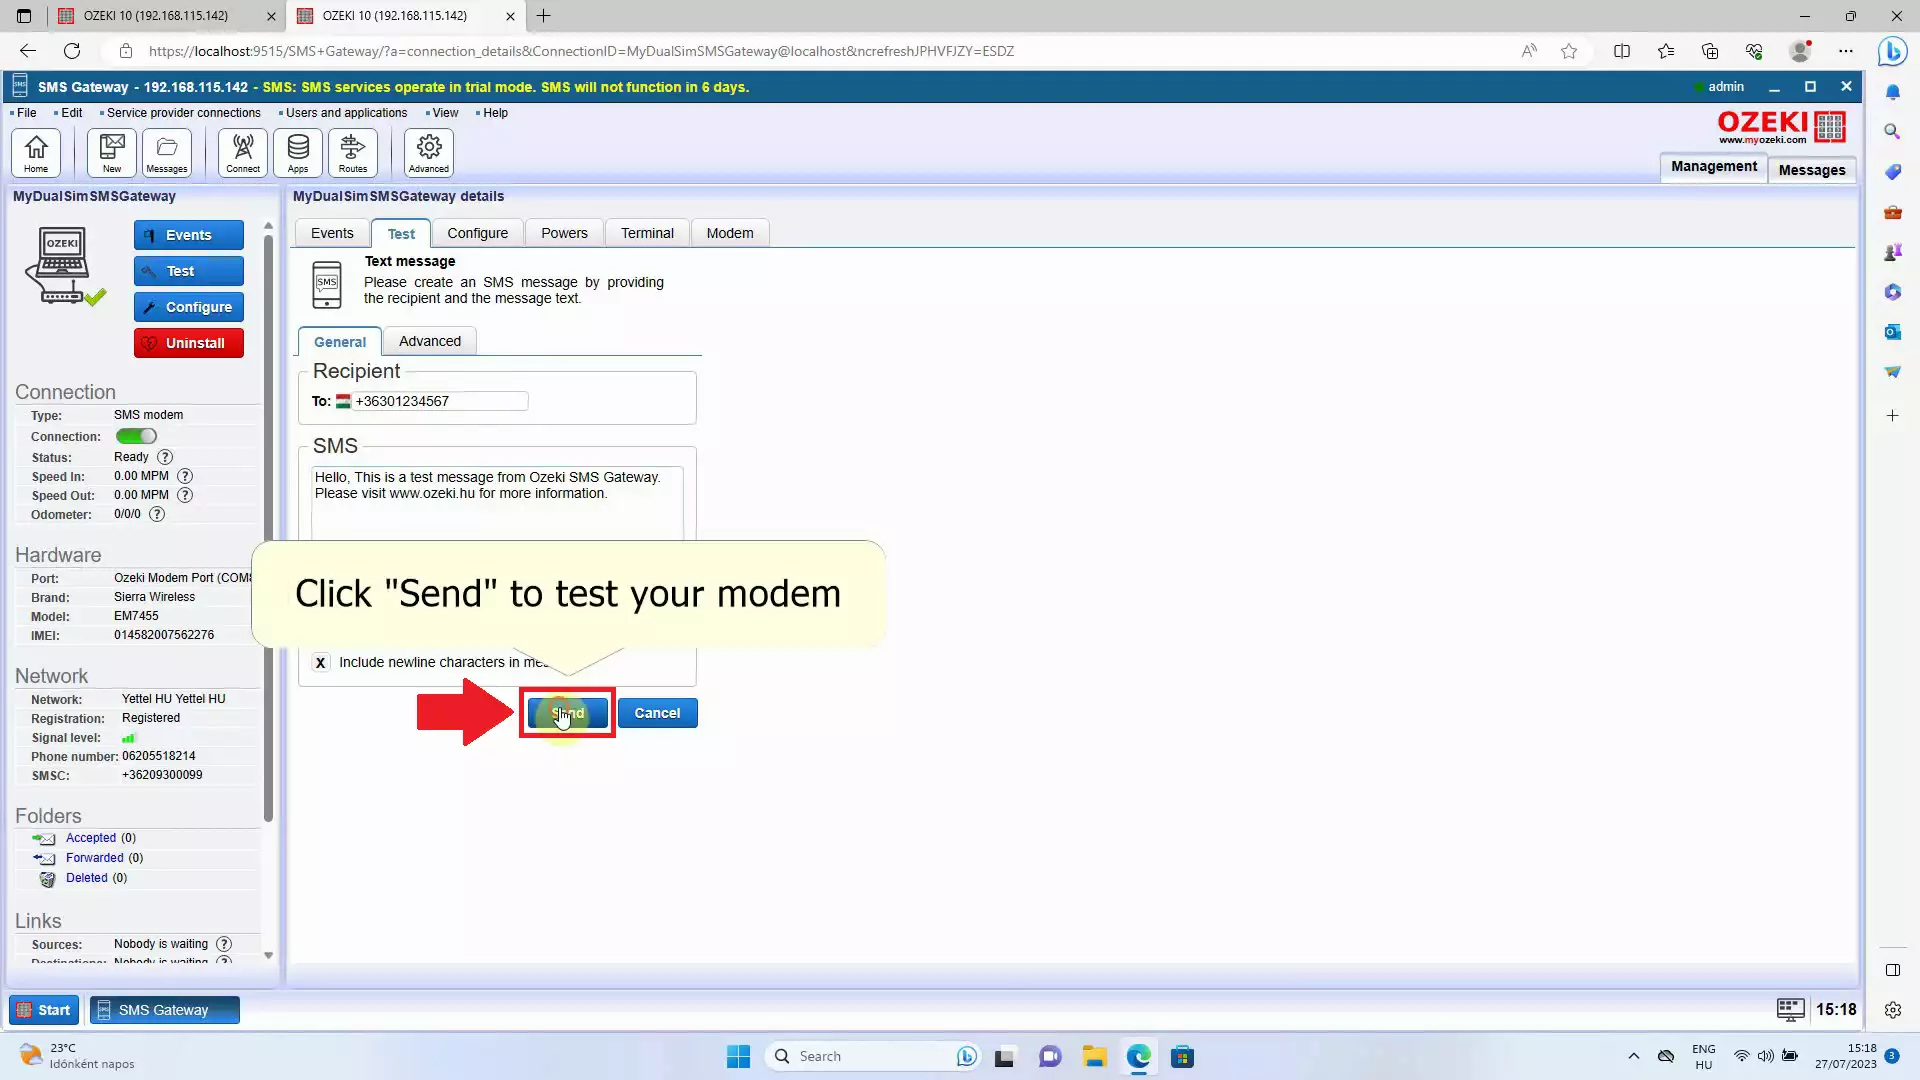The image size is (1920, 1080).
Task: Click the Messages icon in toolbar
Action: pyautogui.click(x=166, y=150)
